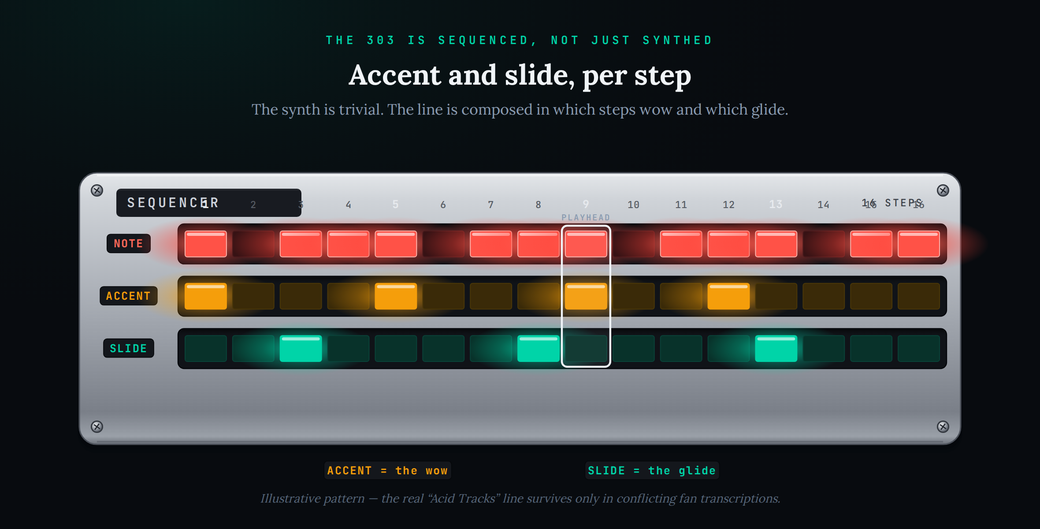Viewport: 1040px width, 529px height.
Task: Turn off the ACCENT on step 1
Action: click(206, 296)
